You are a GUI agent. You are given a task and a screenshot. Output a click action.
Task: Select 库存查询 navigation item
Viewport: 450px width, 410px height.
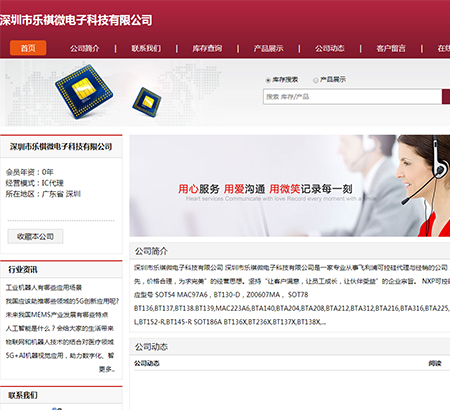click(x=207, y=49)
